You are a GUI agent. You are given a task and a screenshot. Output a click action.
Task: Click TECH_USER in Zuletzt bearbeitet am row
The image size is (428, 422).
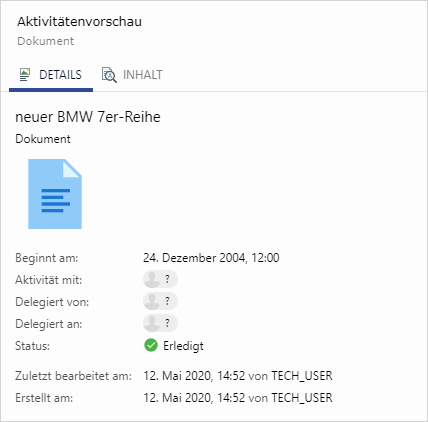point(302,376)
